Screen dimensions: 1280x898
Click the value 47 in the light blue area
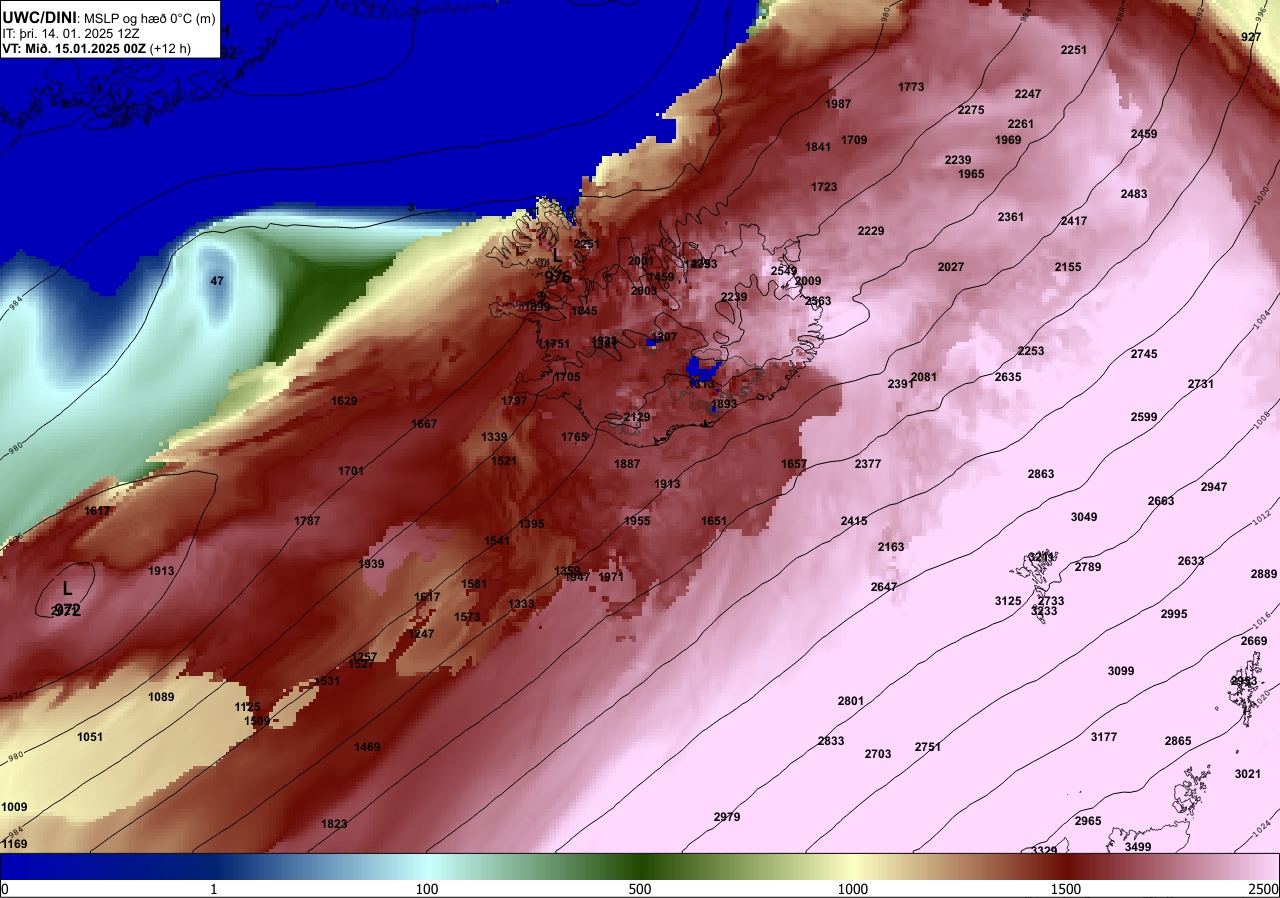[x=217, y=281]
